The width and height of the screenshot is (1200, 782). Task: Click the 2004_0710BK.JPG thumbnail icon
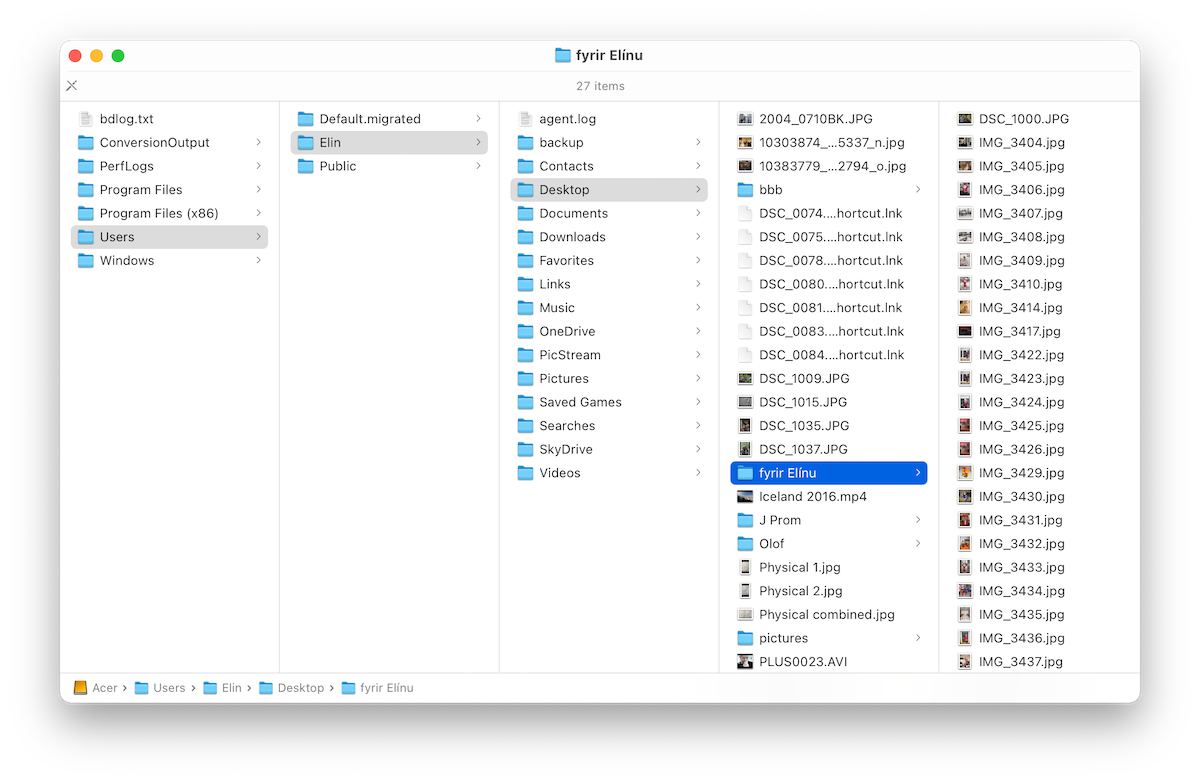[745, 119]
